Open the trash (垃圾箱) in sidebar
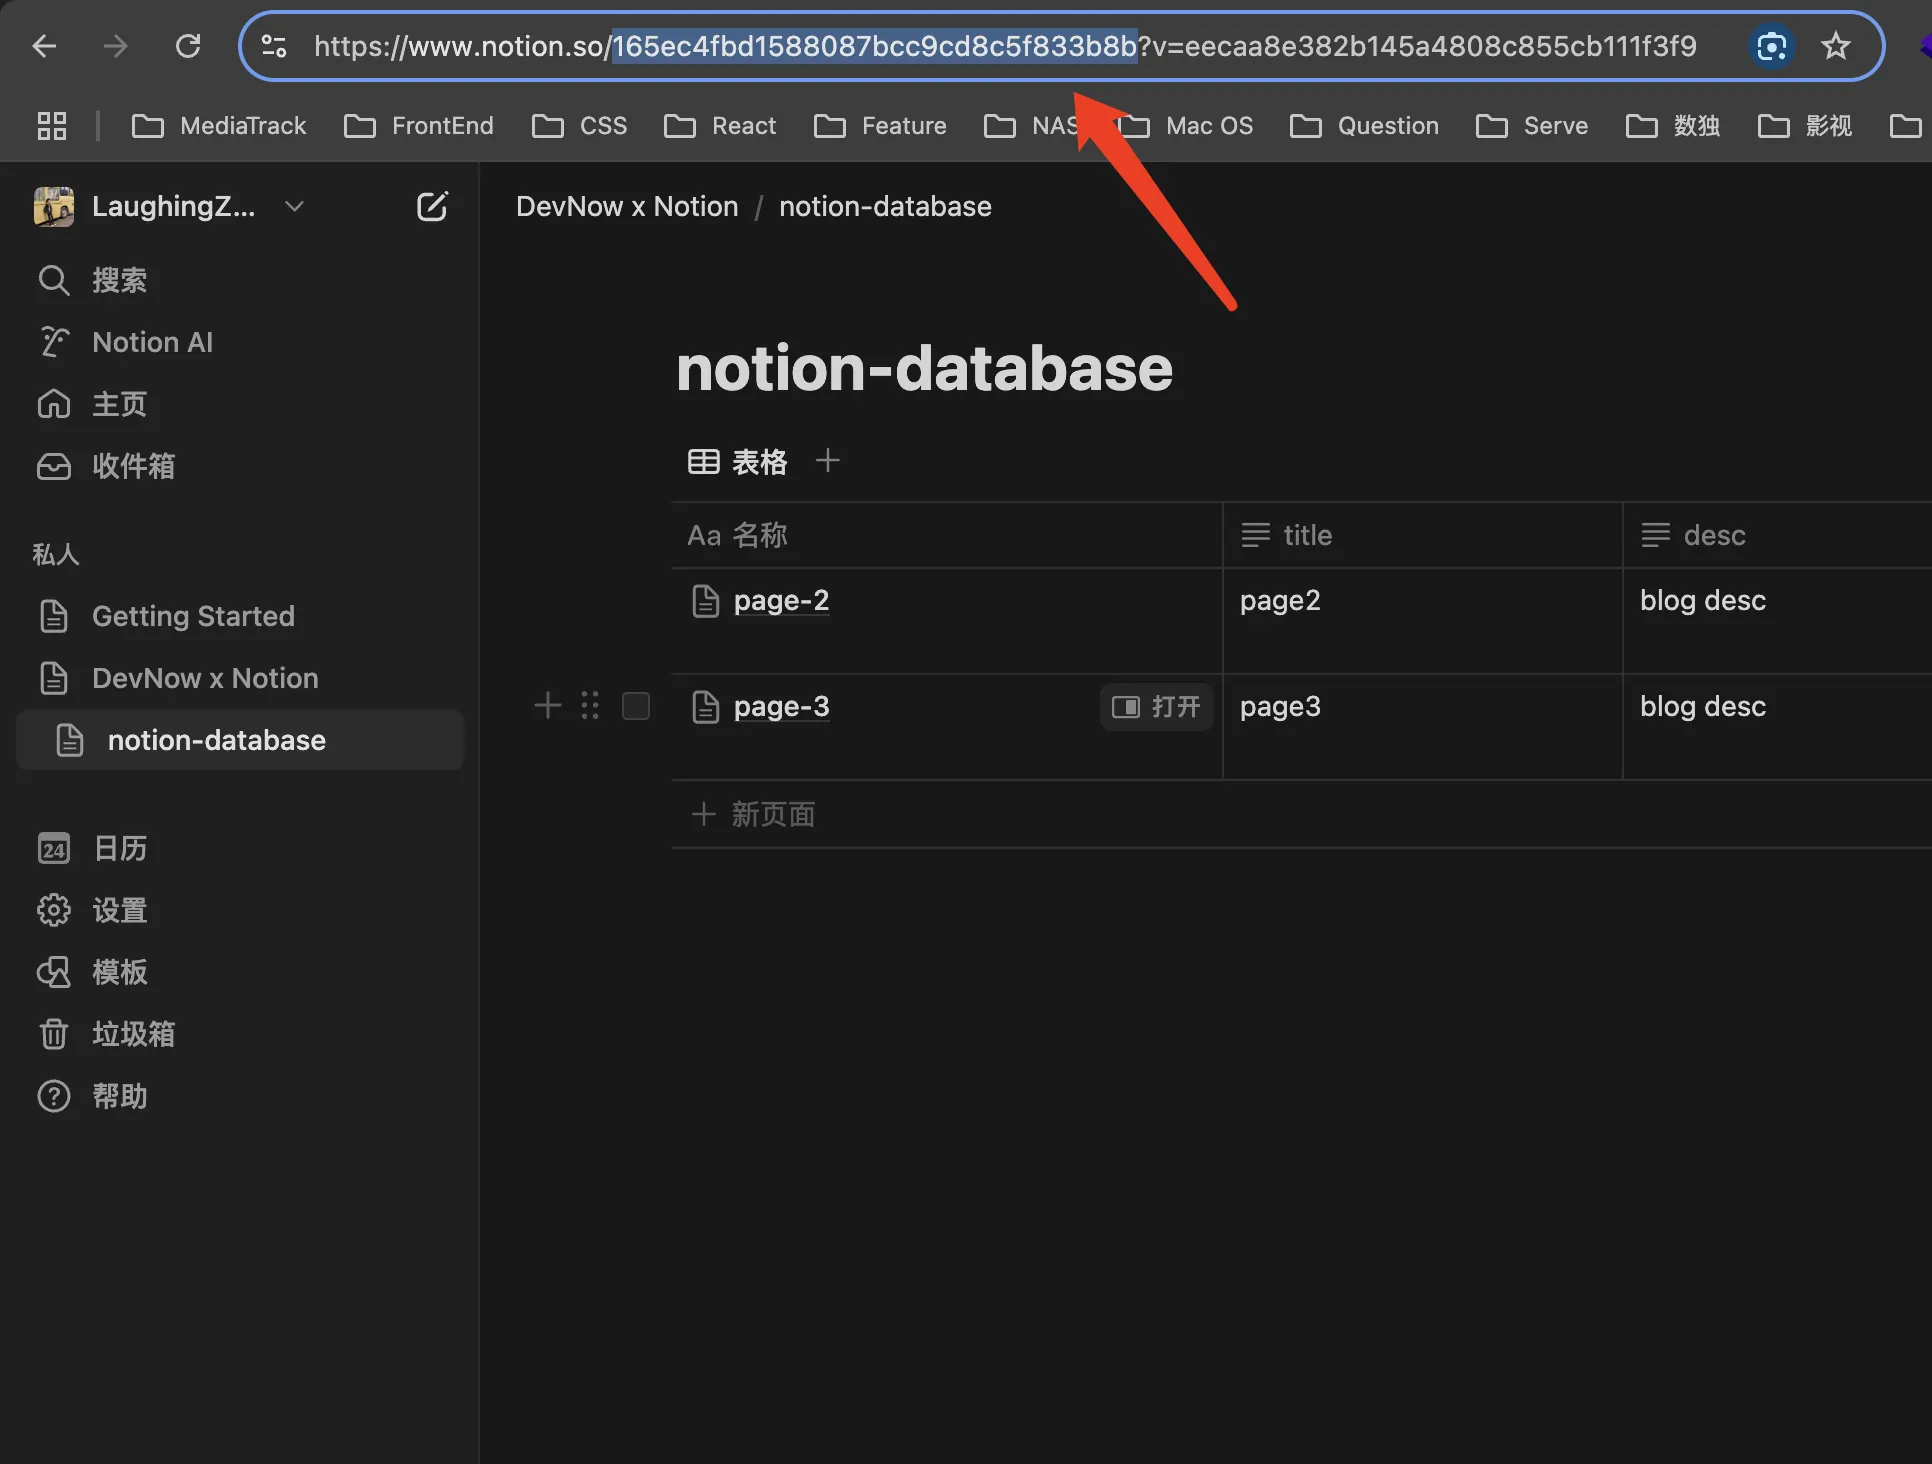The height and width of the screenshot is (1464, 1932). pyautogui.click(x=54, y=1035)
